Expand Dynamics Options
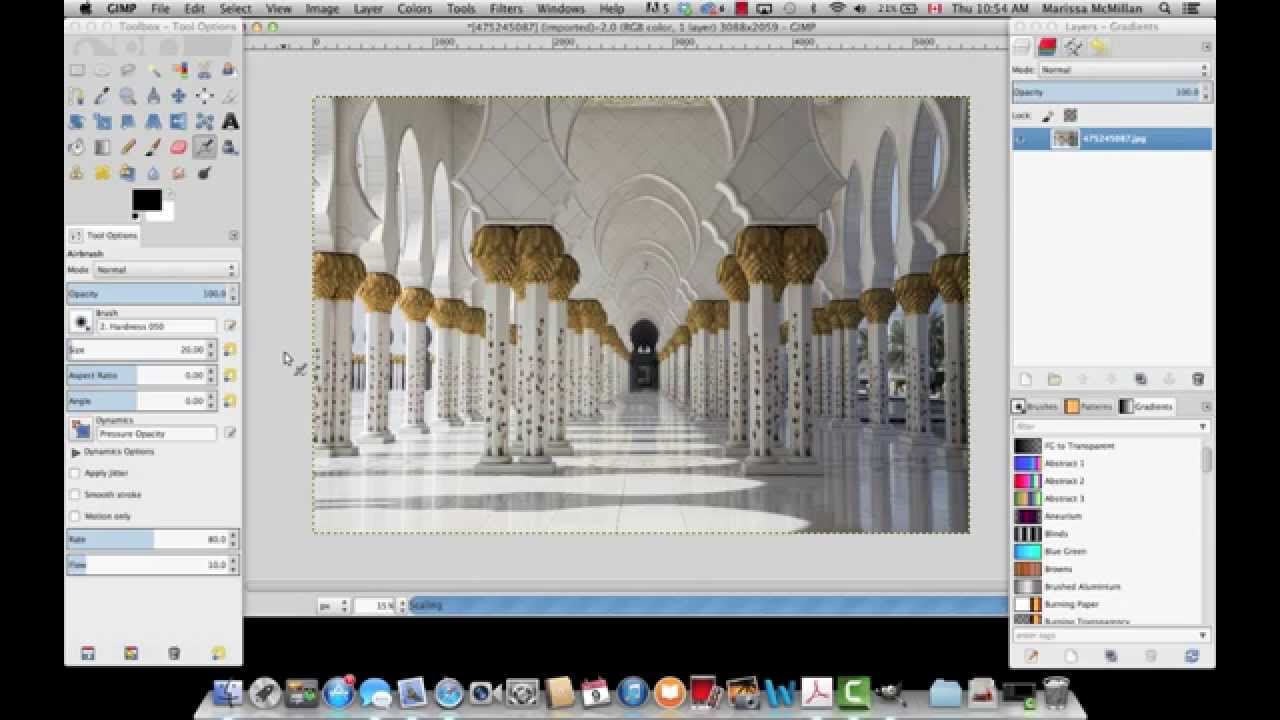1280x720 pixels. click(76, 452)
